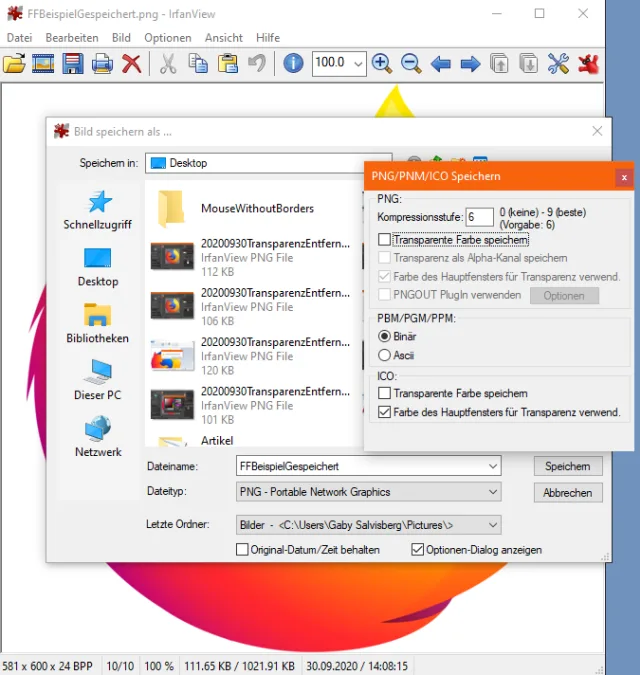
Task: Select Schnellzugriff in the places sidebar
Action: point(98,210)
